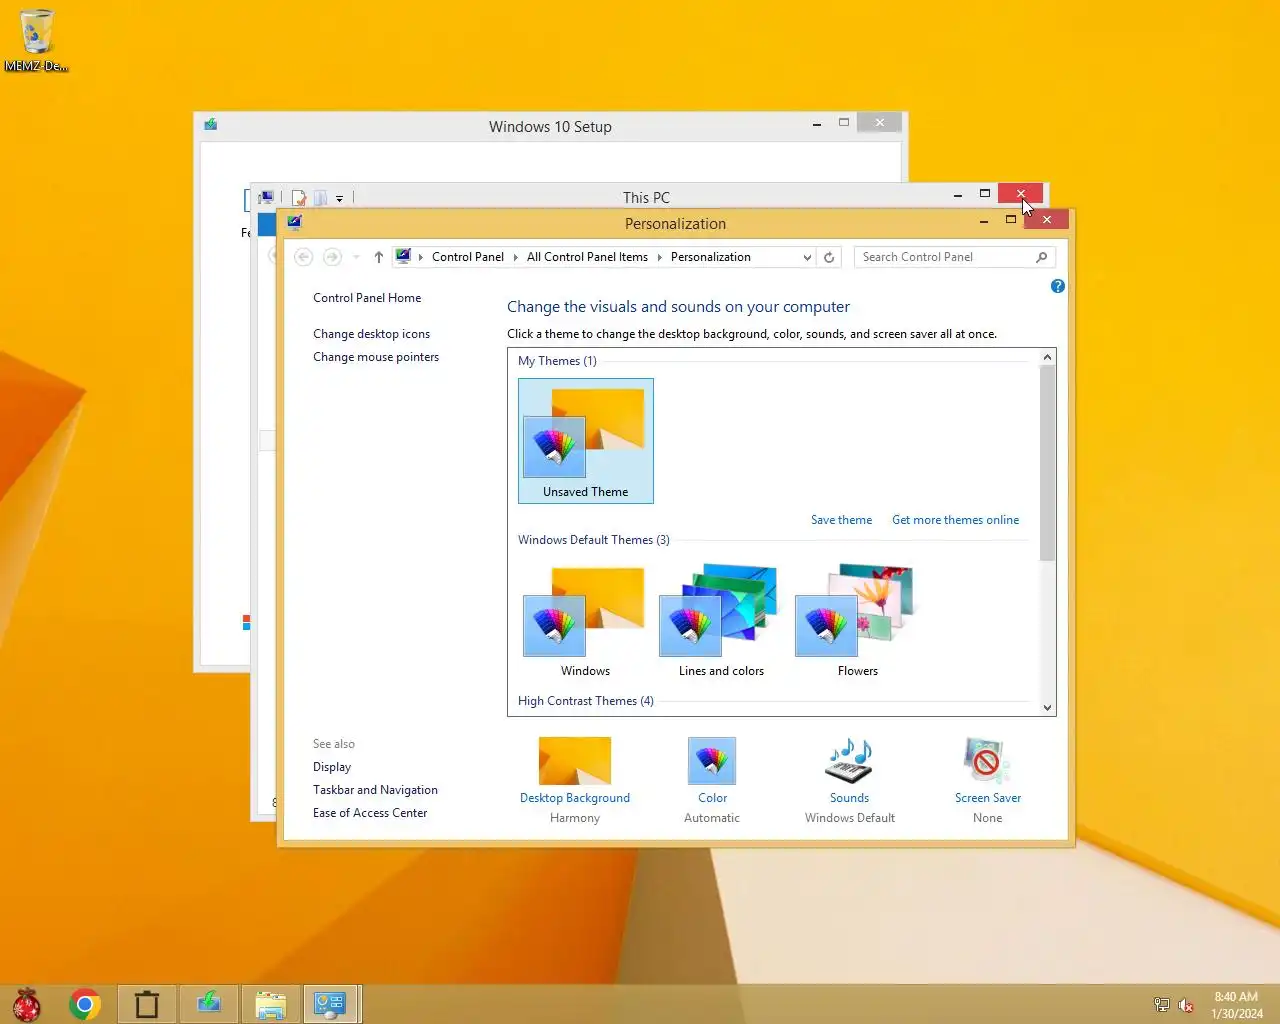
Task: Click All Control Panel Items breadcrumb
Action: click(x=587, y=257)
